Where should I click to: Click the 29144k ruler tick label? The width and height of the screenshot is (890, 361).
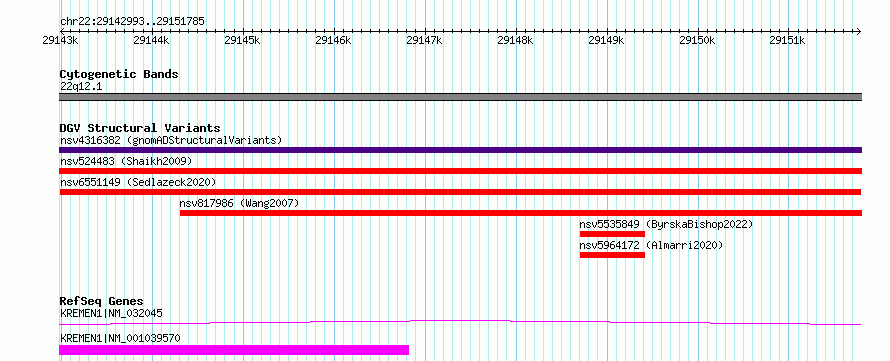tap(151, 41)
